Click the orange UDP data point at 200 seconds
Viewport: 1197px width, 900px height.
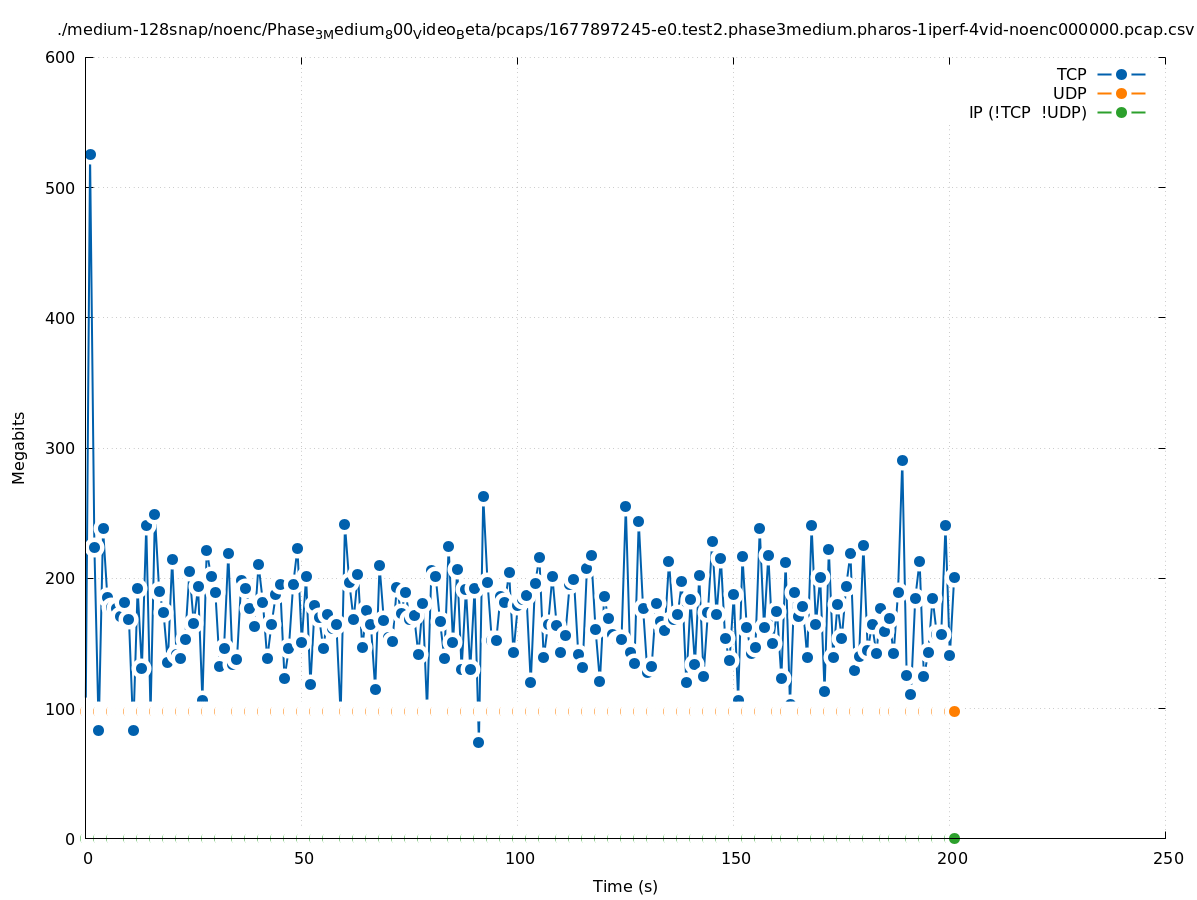click(x=954, y=711)
